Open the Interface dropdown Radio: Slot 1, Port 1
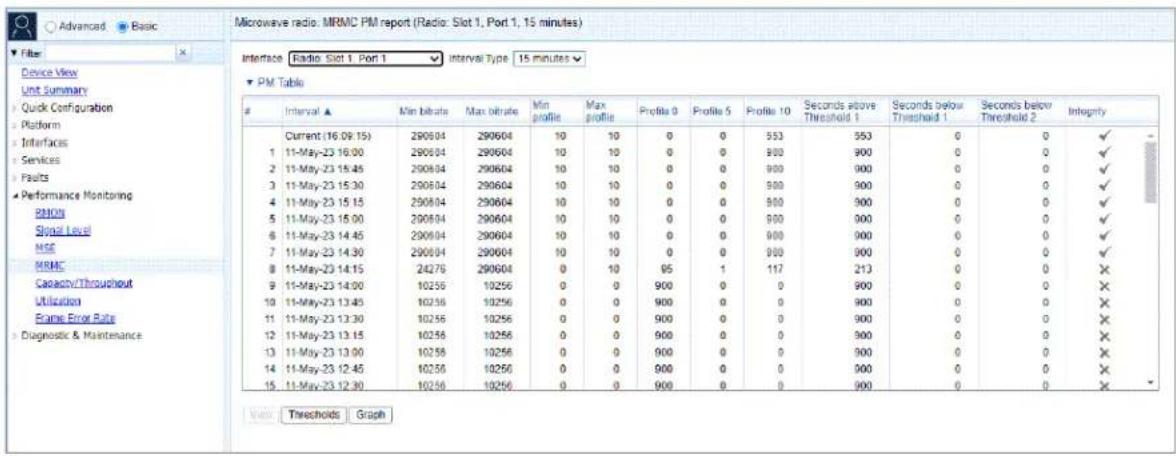Viewport: 1176px width, 456px height. [x=365, y=58]
